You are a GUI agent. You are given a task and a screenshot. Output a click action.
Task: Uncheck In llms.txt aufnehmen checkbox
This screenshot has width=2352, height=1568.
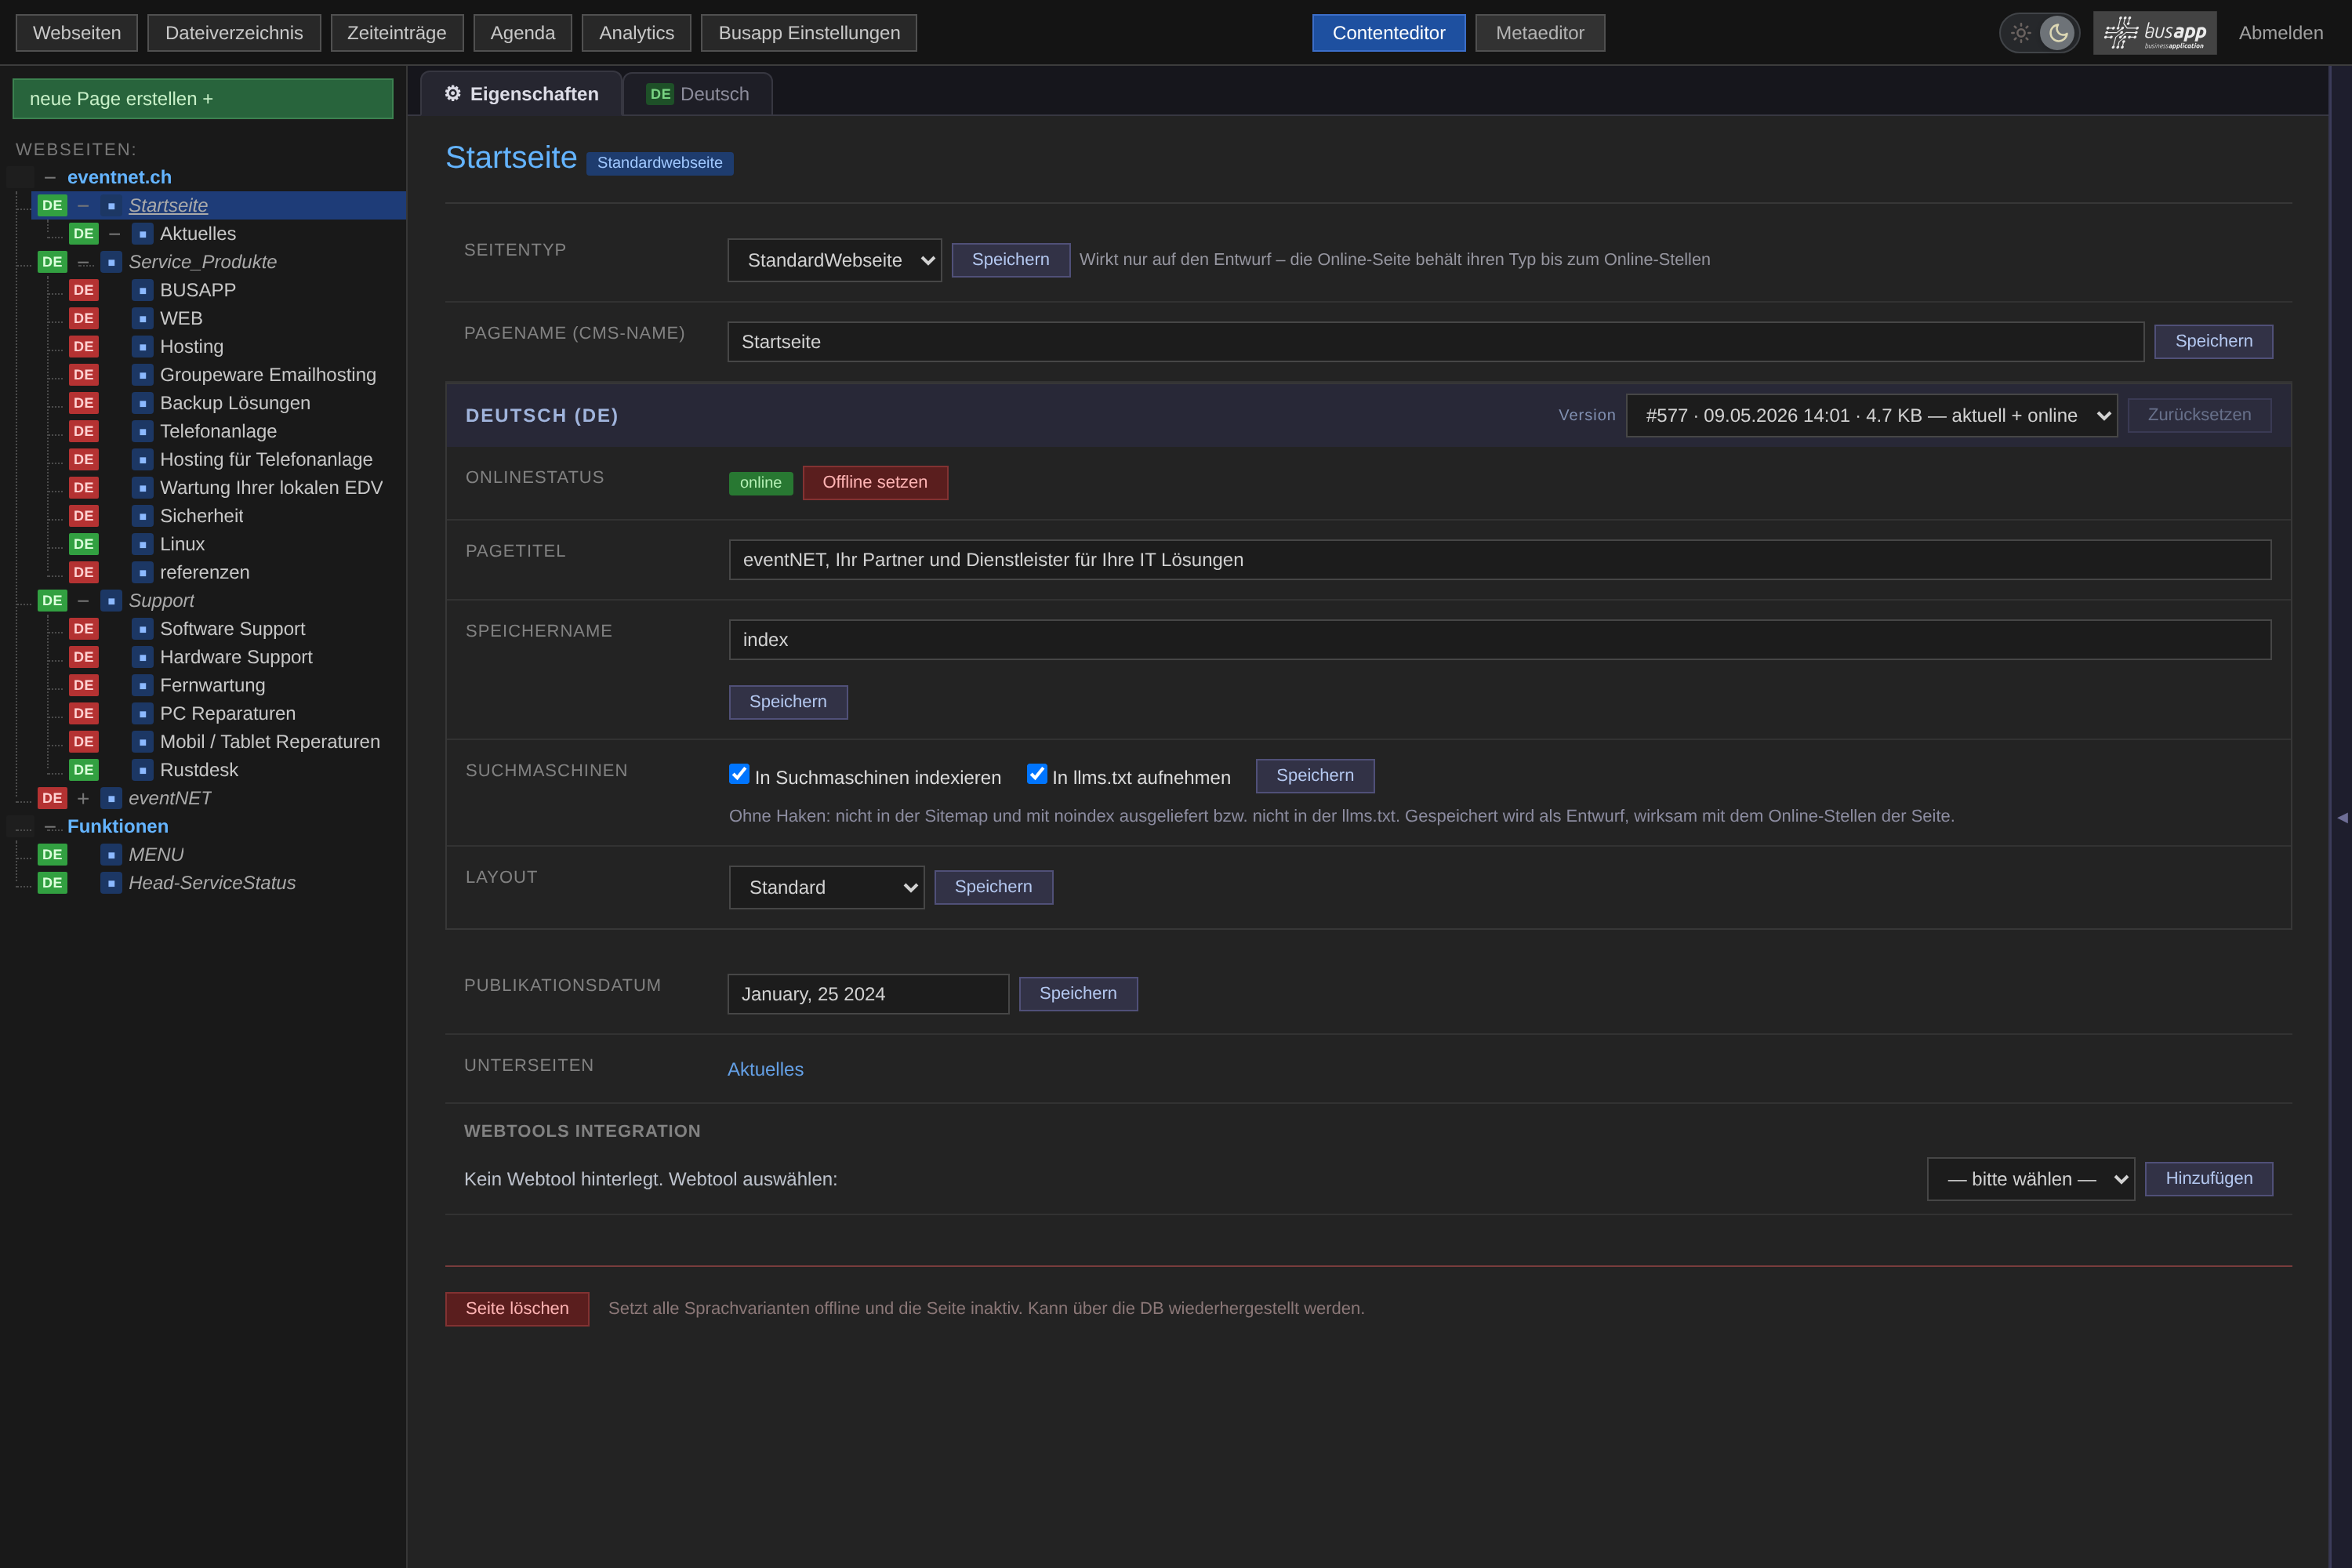1037,773
